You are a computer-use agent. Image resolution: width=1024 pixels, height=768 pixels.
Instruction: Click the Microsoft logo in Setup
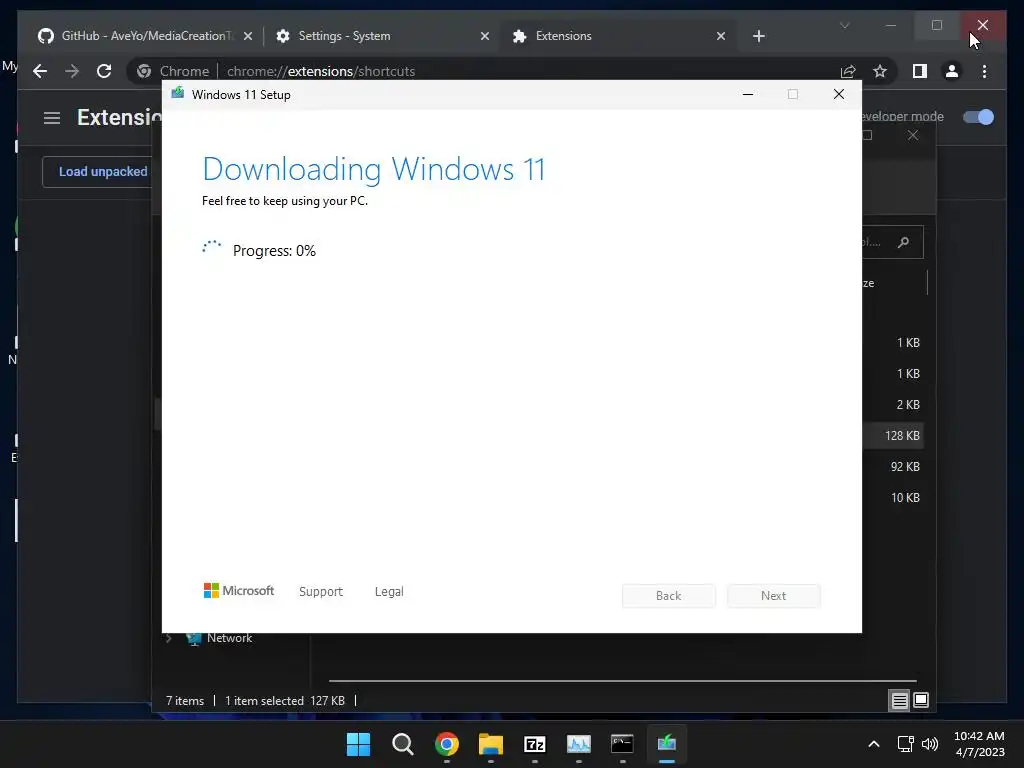click(x=239, y=591)
